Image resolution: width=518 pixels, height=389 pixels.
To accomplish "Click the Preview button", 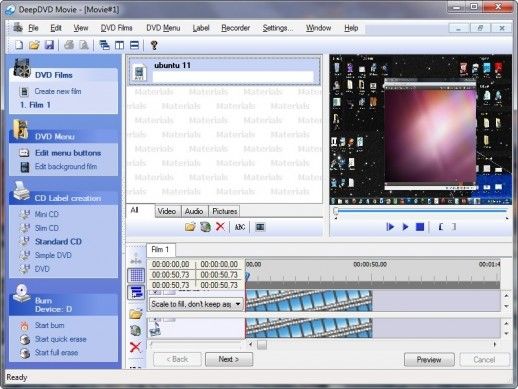I will coord(429,360).
